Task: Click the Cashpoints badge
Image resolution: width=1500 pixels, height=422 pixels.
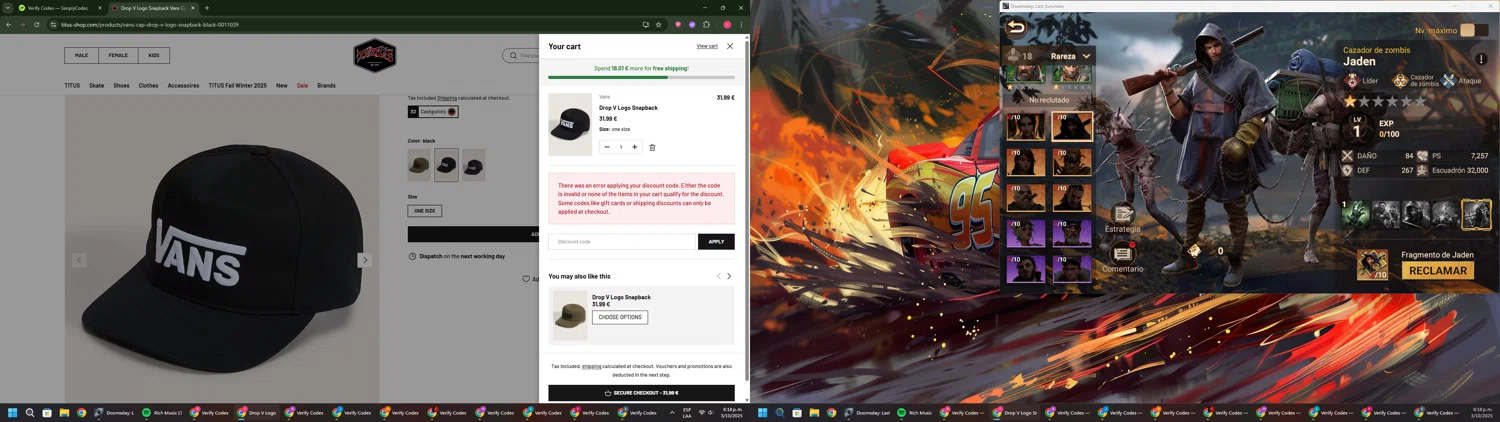Action: coord(433,112)
